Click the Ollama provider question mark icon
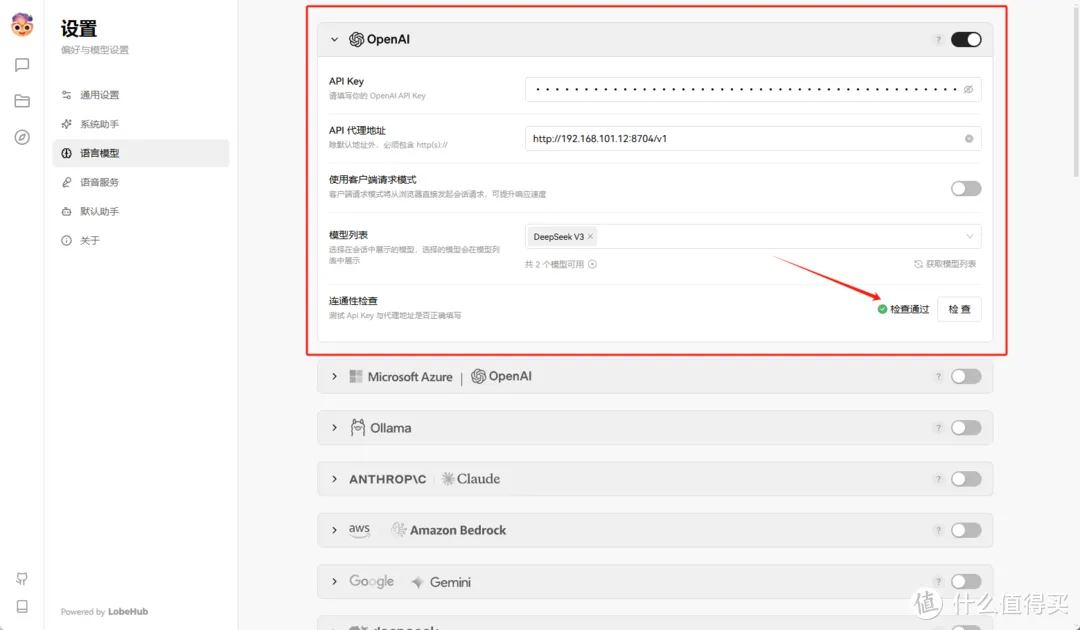Image resolution: width=1080 pixels, height=630 pixels. [x=937, y=427]
